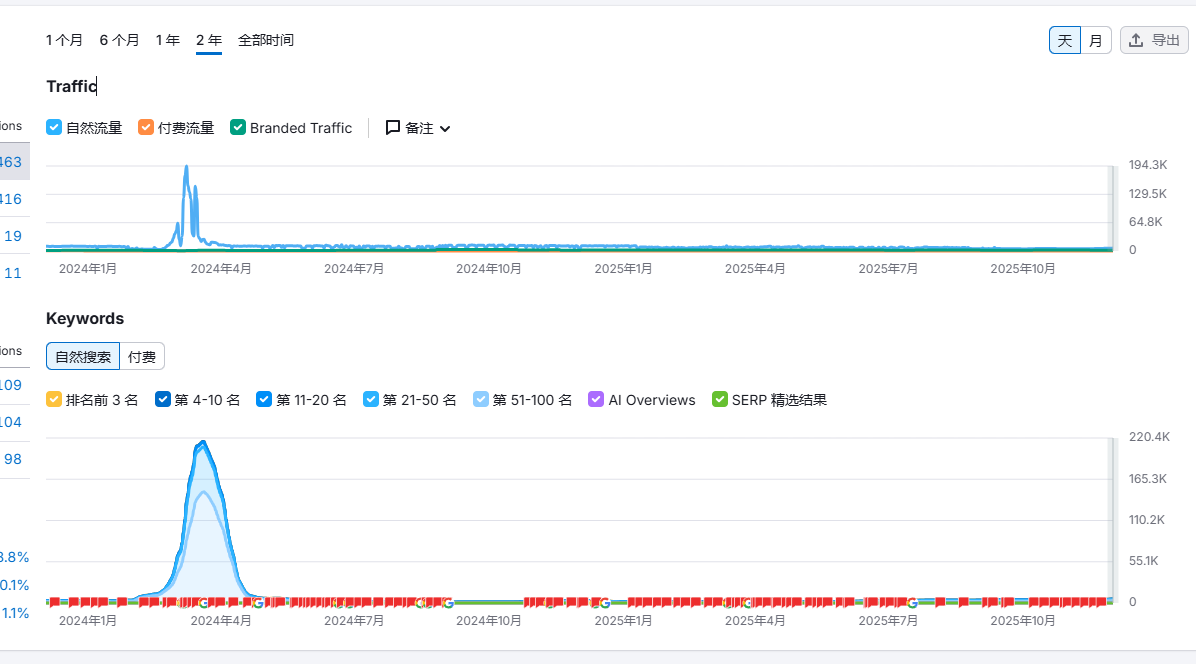Disable the AI Overviews series
Screen dimensions: 1196x664
(597, 400)
